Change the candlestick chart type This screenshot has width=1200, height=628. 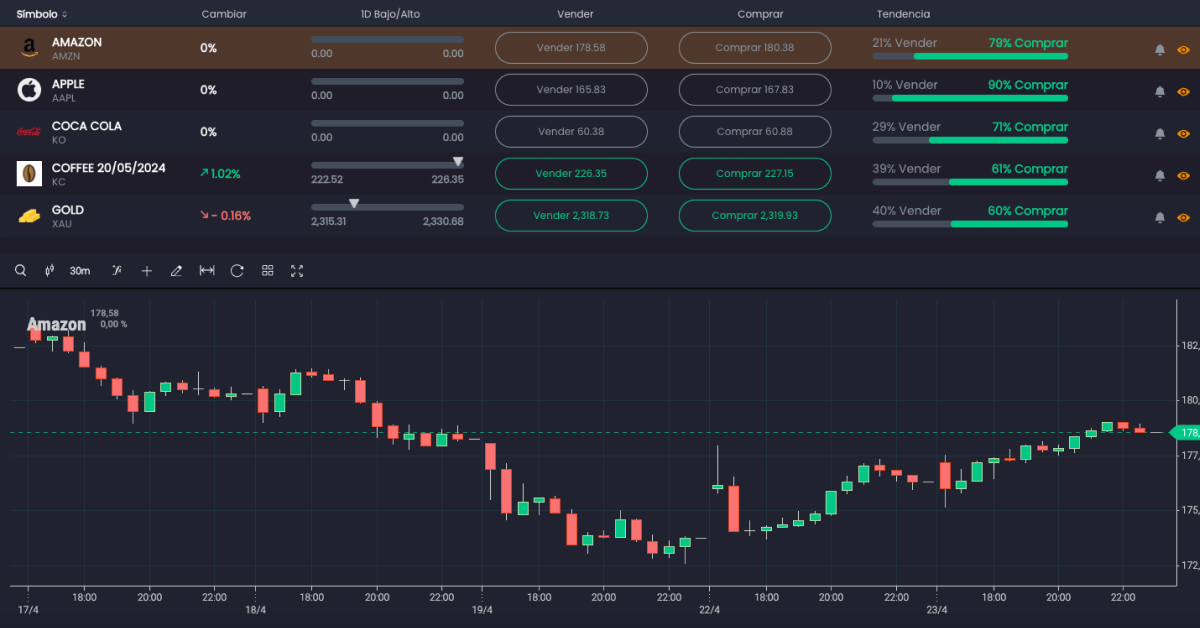click(49, 271)
